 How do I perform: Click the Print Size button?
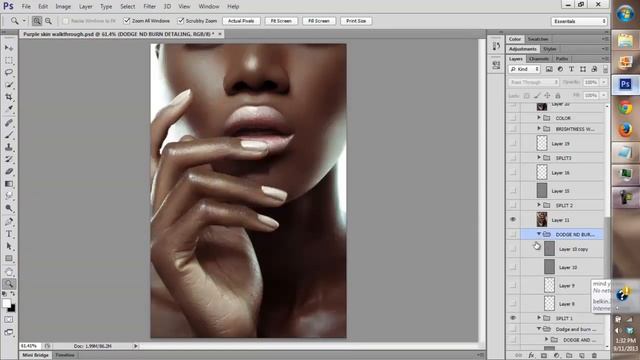(356, 21)
